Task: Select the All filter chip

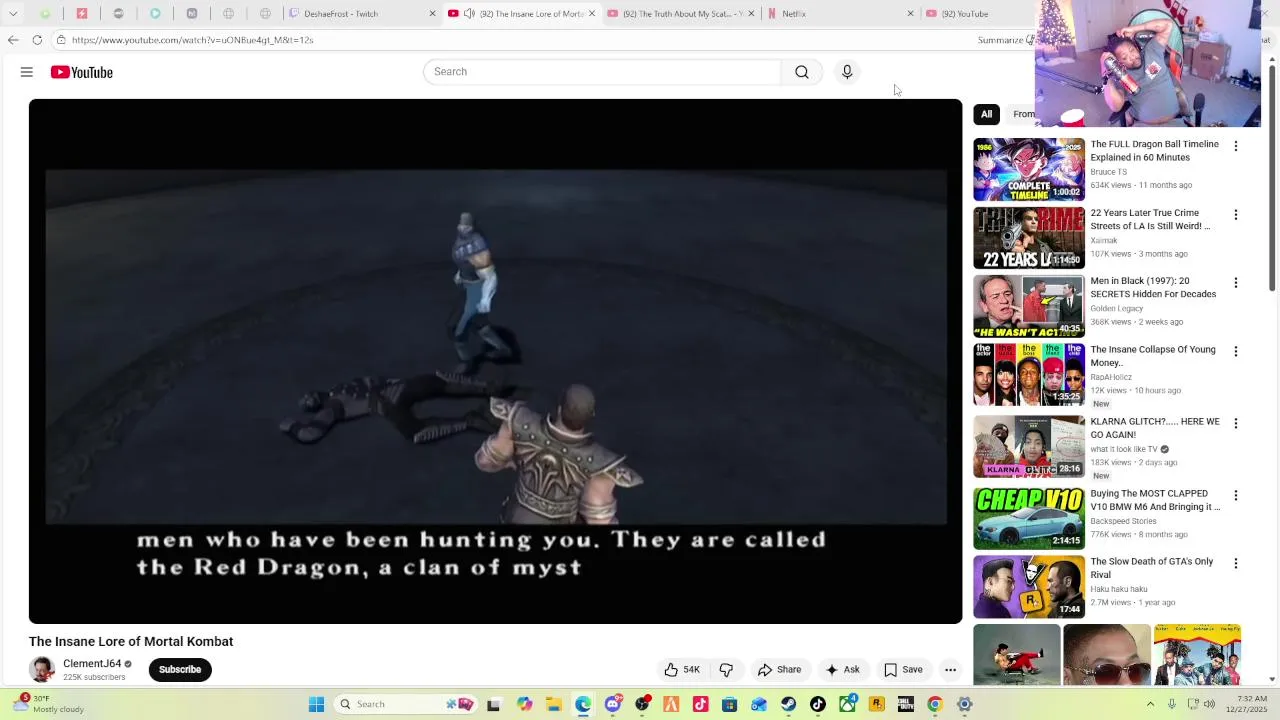Action: coord(986,114)
